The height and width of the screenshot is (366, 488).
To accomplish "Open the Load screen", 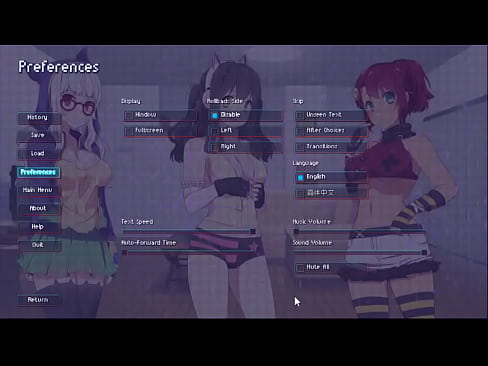I will tap(39, 154).
